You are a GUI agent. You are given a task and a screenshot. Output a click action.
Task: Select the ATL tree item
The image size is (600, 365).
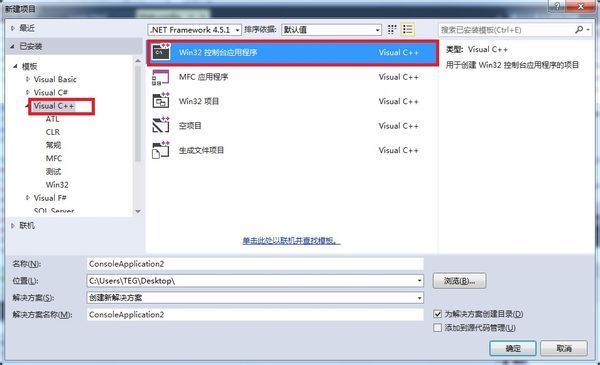[x=52, y=119]
